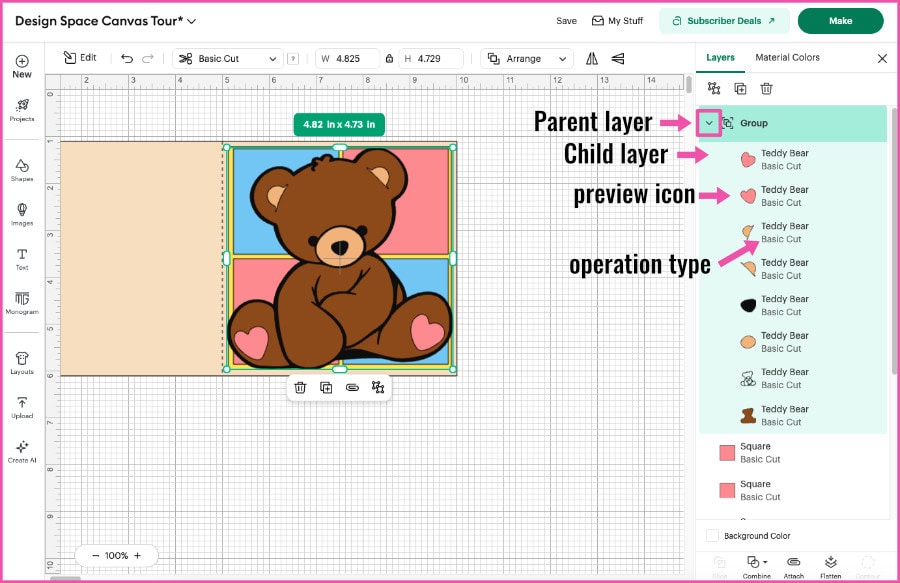The width and height of the screenshot is (900, 583).
Task: Close the Layers panel
Action: [882, 59]
